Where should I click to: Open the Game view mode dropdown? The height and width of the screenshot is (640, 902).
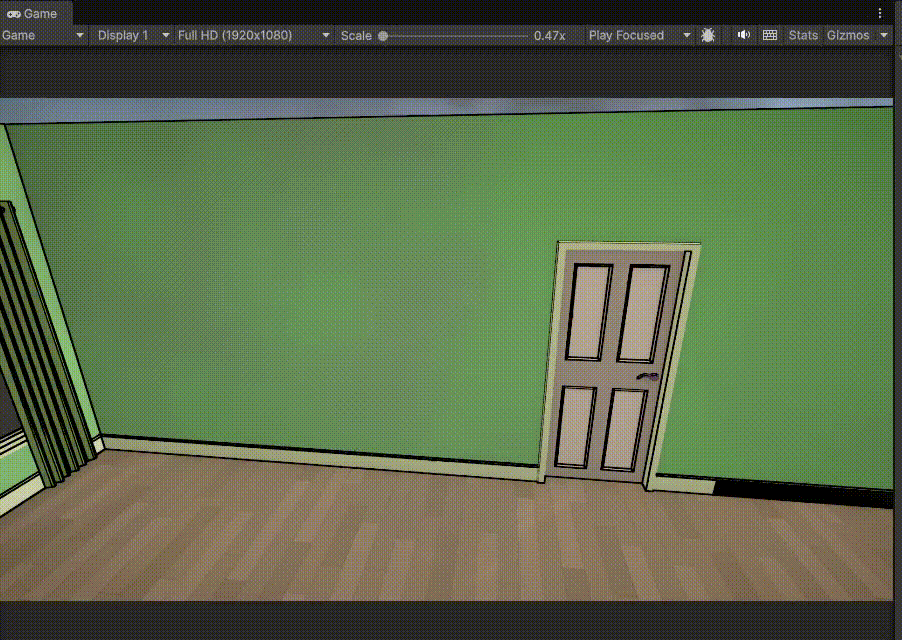coord(44,35)
